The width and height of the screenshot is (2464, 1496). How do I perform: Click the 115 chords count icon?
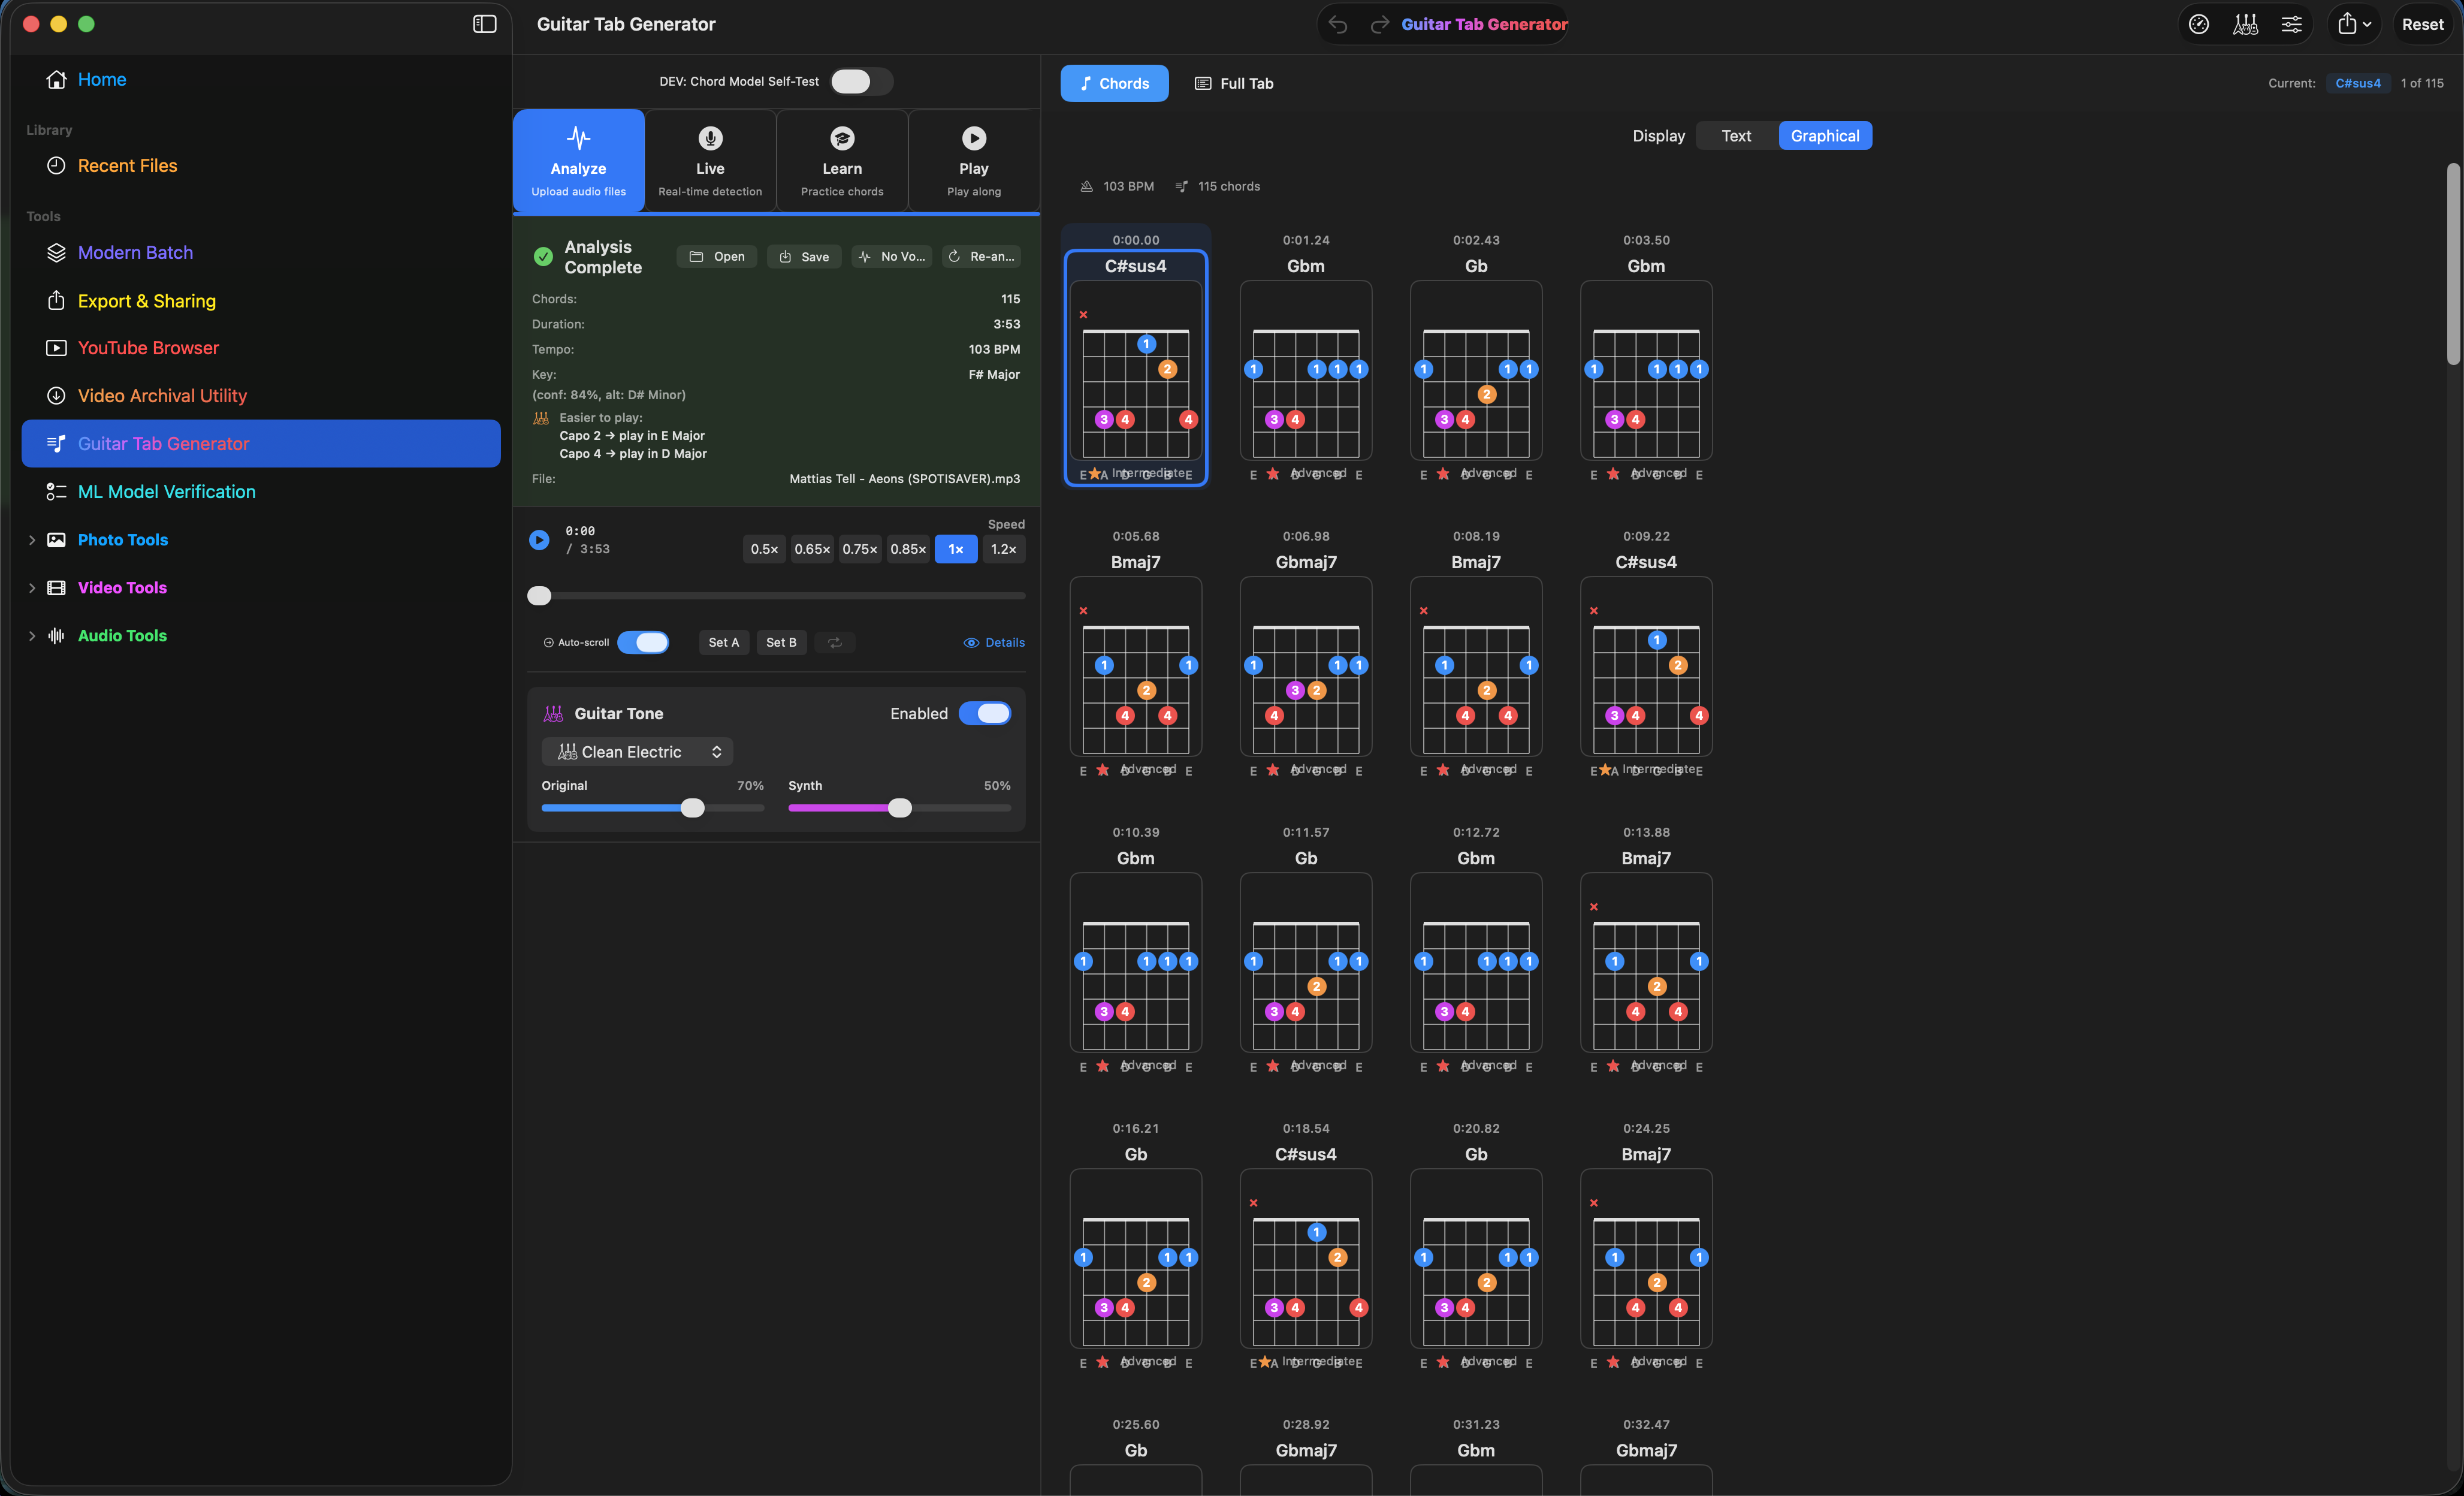click(1181, 186)
